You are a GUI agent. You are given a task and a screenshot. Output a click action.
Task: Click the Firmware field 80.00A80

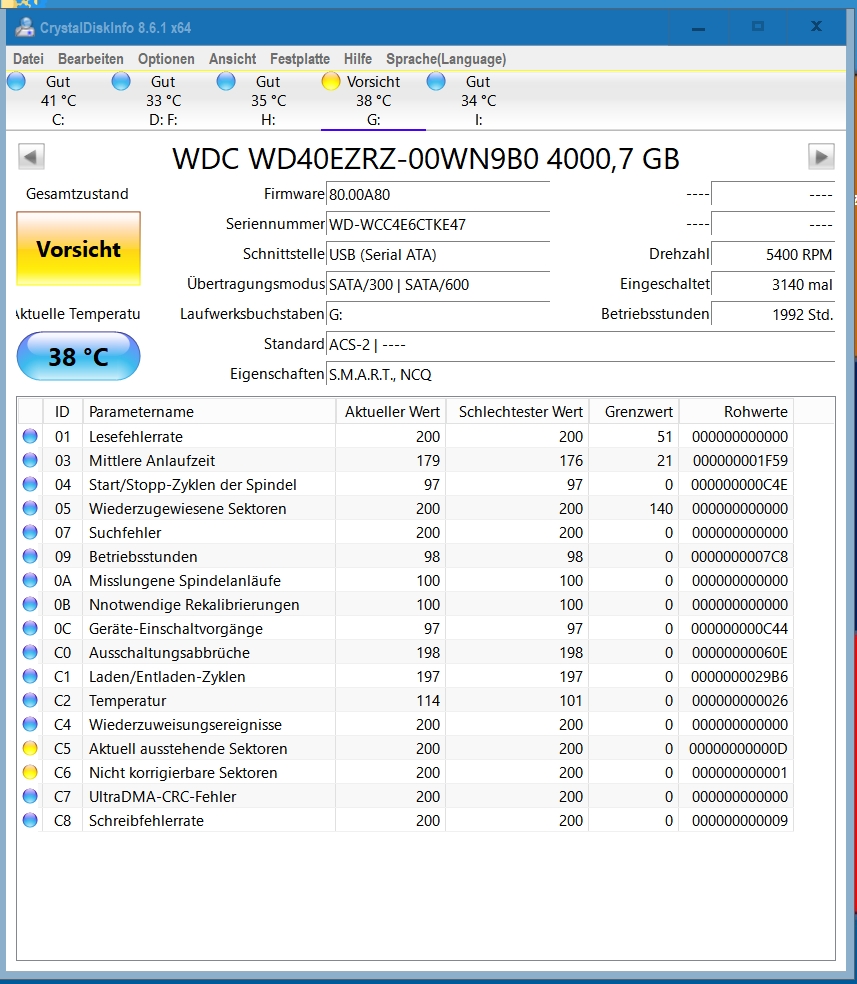438,195
